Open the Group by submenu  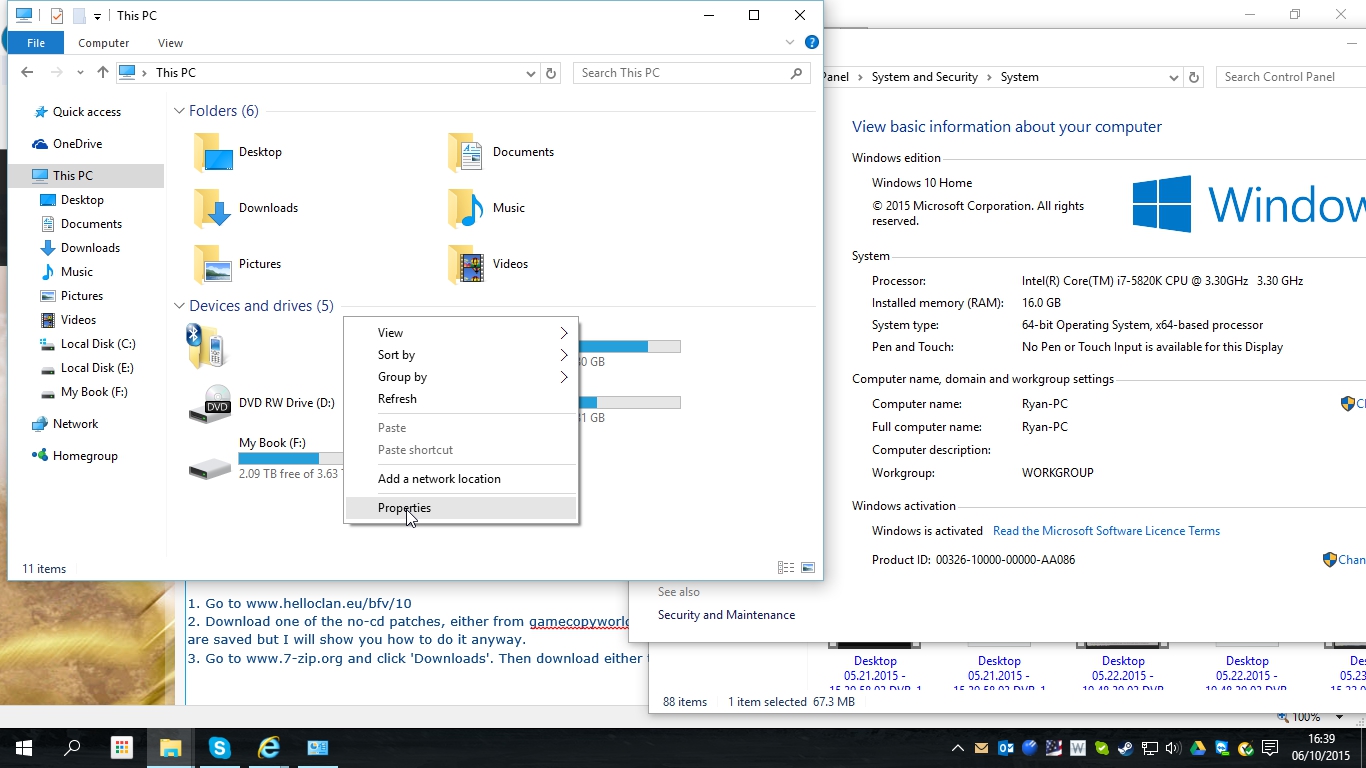[461, 377]
